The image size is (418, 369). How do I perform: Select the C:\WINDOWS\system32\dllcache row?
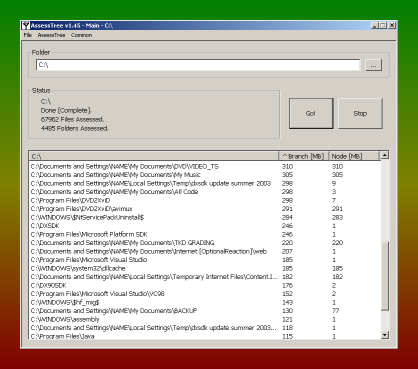point(205,268)
